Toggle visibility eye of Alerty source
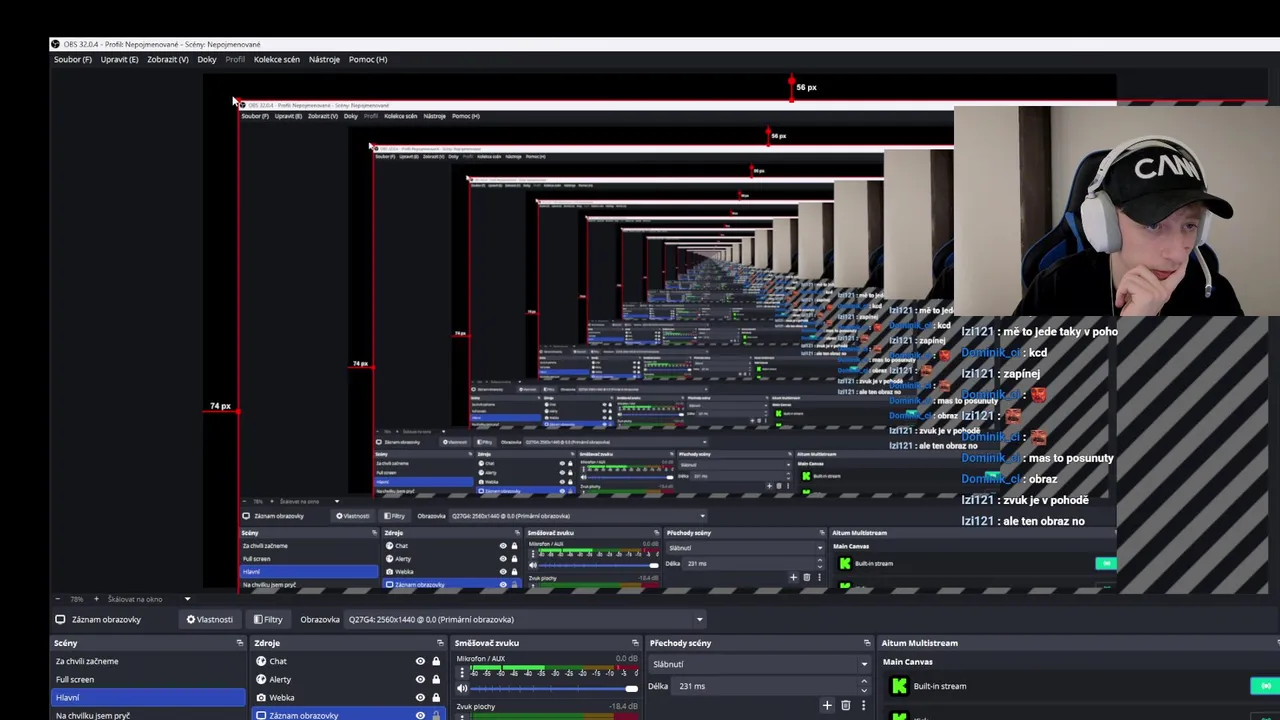The width and height of the screenshot is (1280, 720). (x=420, y=679)
